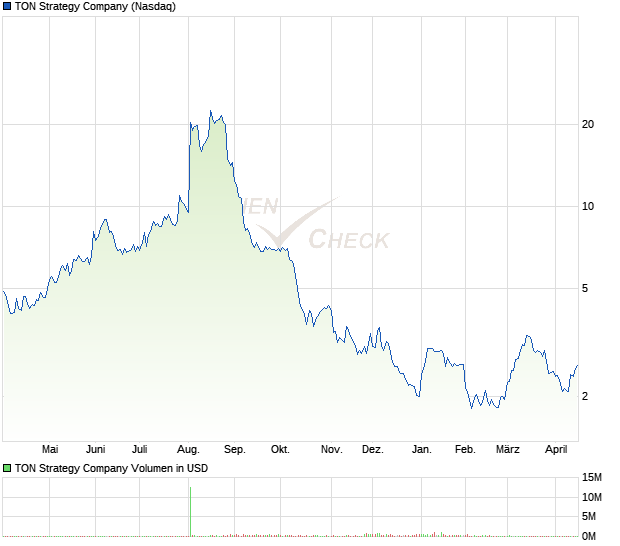Click the 'TON Strategy Company (Nasdaq)' chart title
The width and height of the screenshot is (620, 546).
click(95, 6)
